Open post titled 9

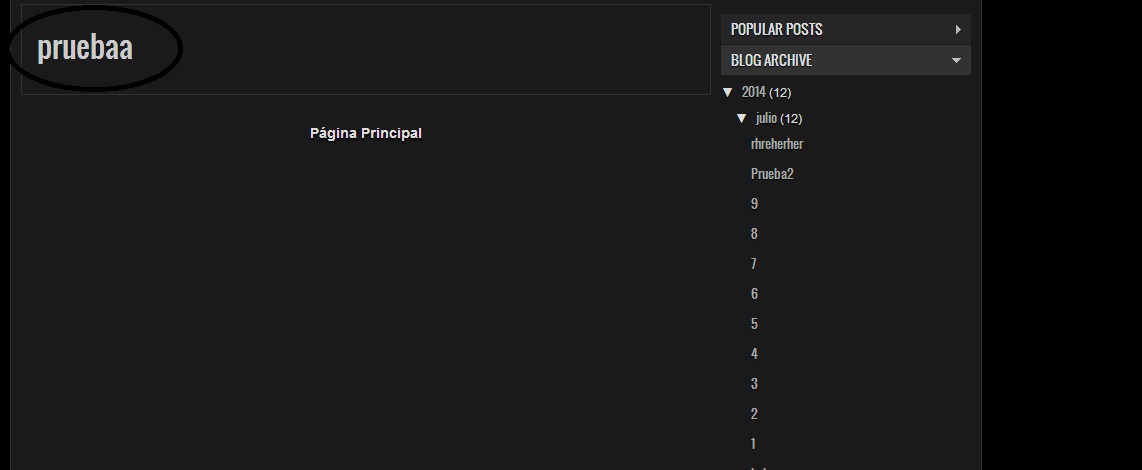[x=754, y=204]
